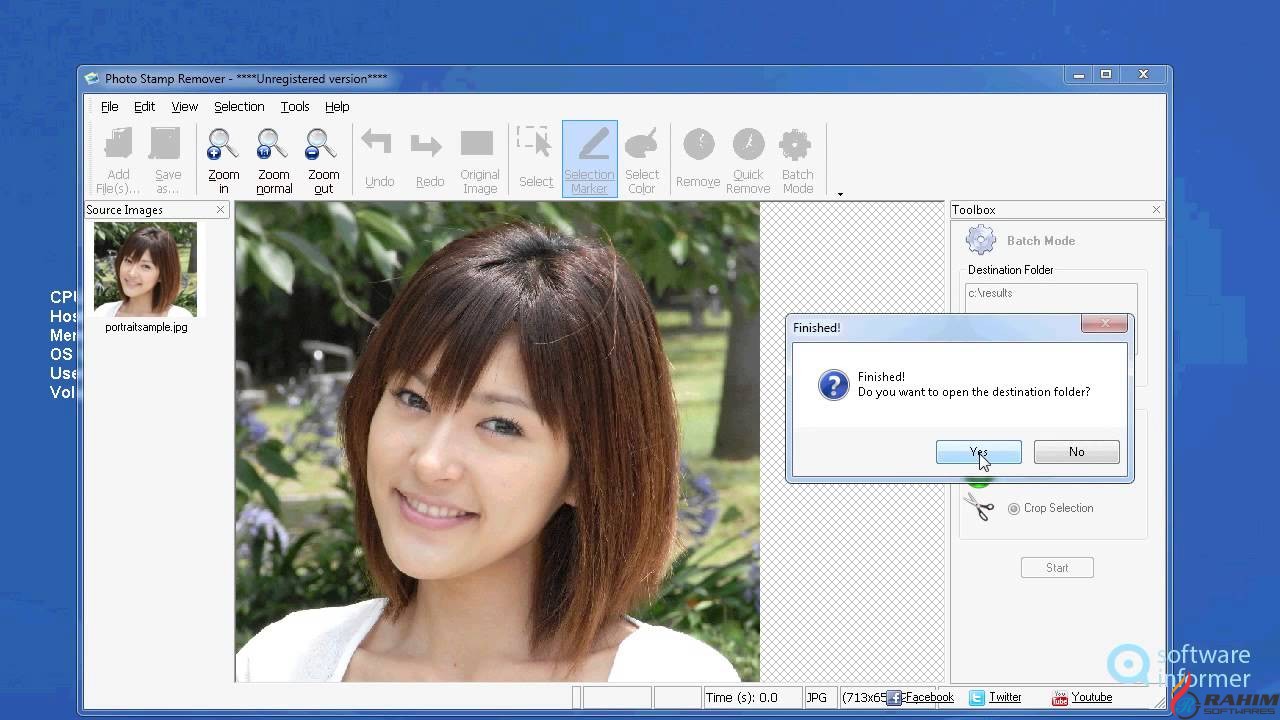Click the Time (s): 0.0 status entry
Screen dimensions: 1280x720
741,697
